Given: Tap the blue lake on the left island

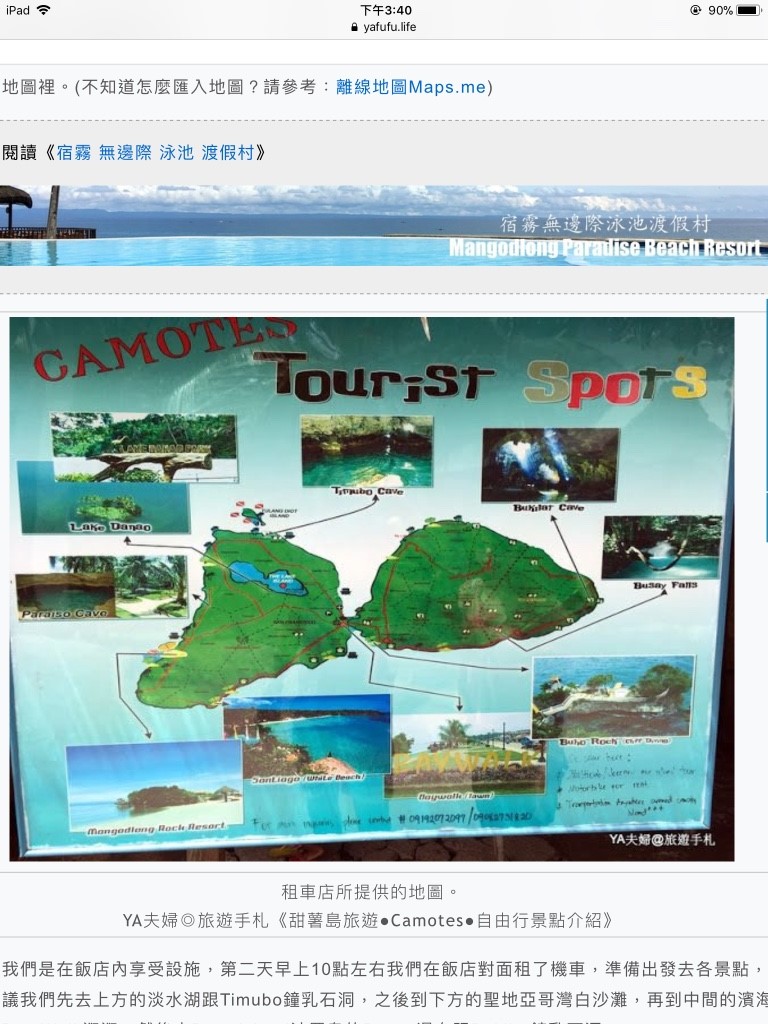Looking at the screenshot, I should 269,577.
